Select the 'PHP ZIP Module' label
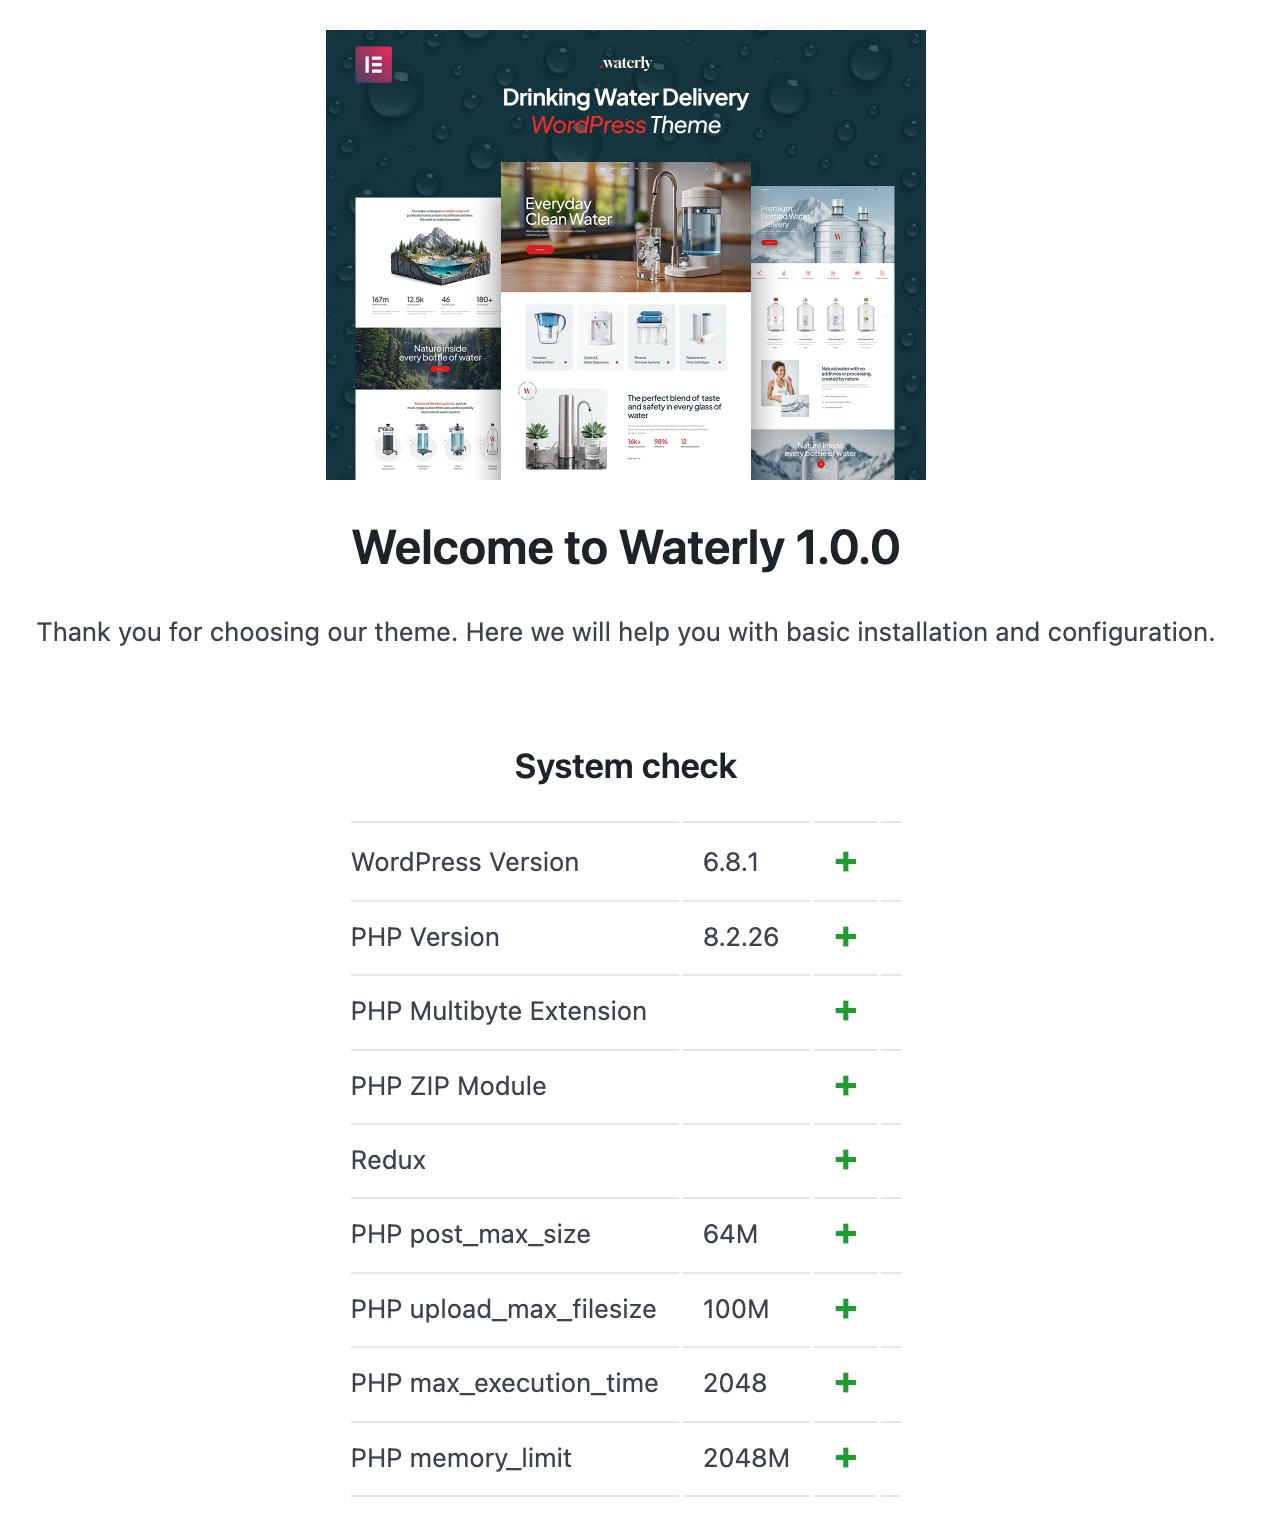This screenshot has height=1530, width=1262. point(449,1086)
